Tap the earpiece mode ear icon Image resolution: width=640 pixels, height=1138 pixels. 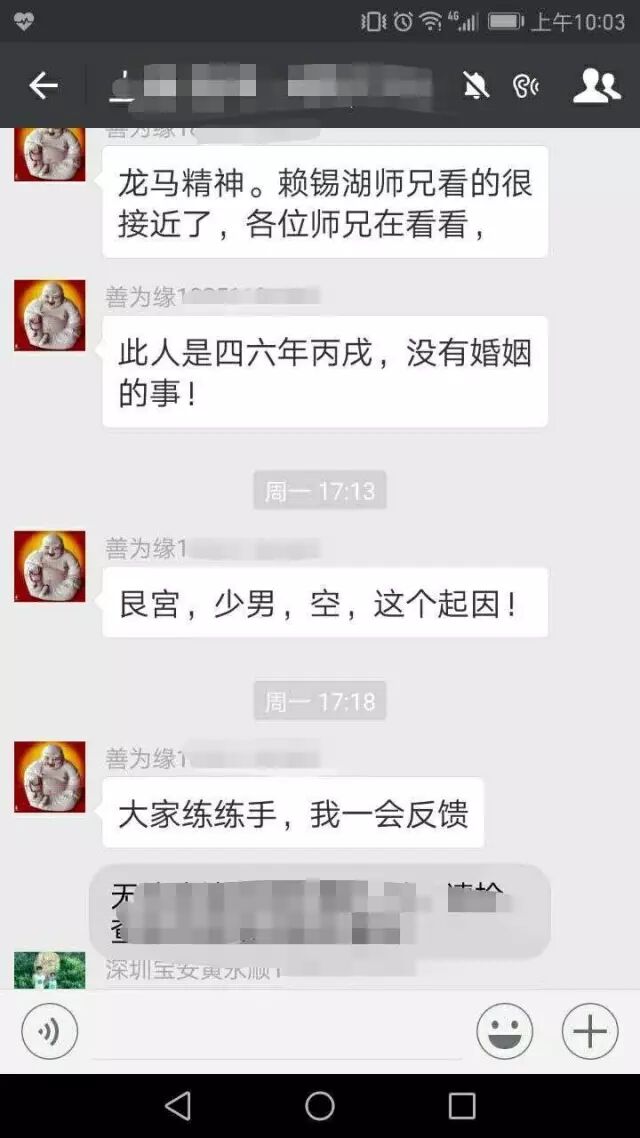click(525, 86)
